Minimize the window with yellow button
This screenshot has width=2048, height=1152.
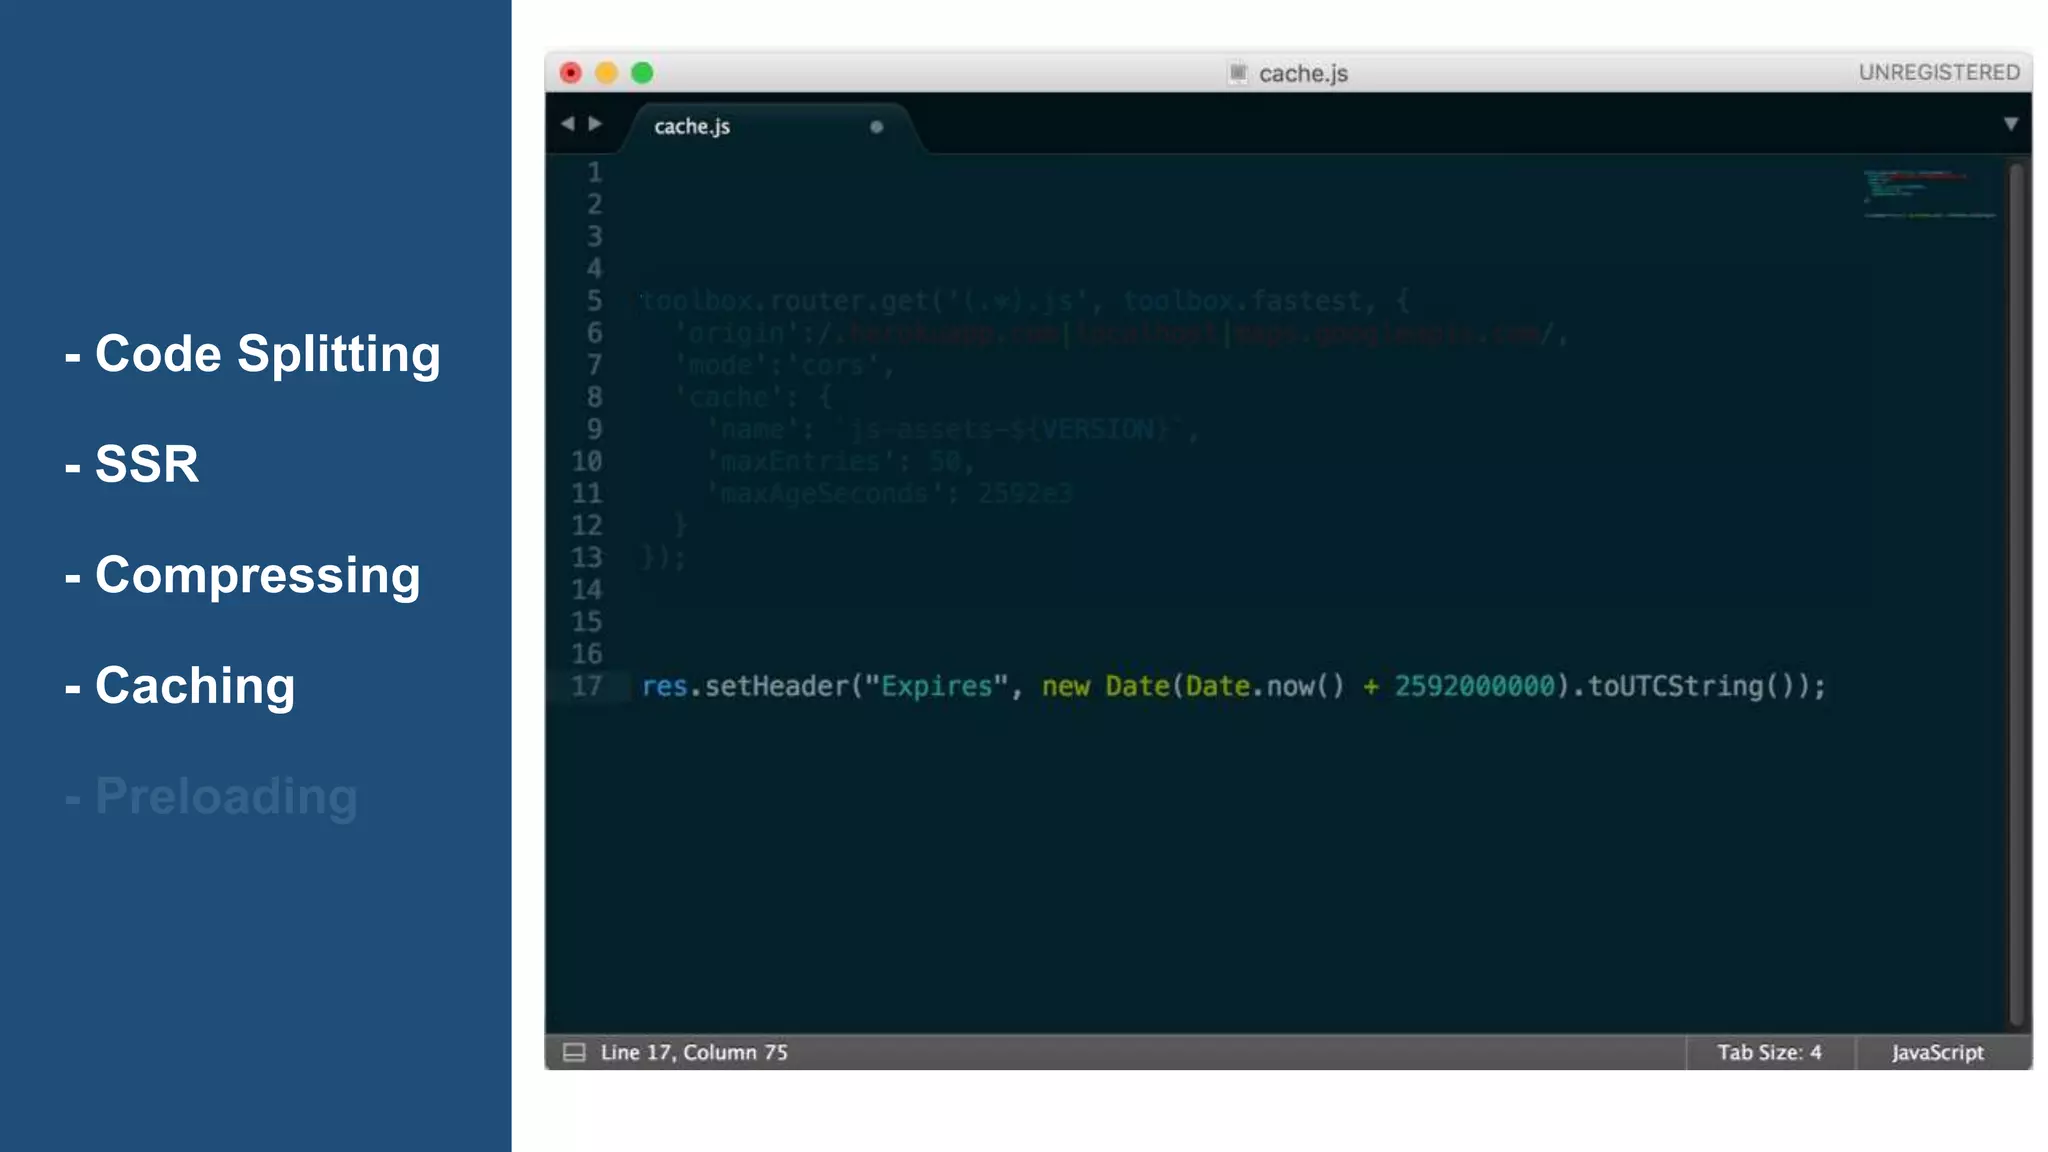606,73
